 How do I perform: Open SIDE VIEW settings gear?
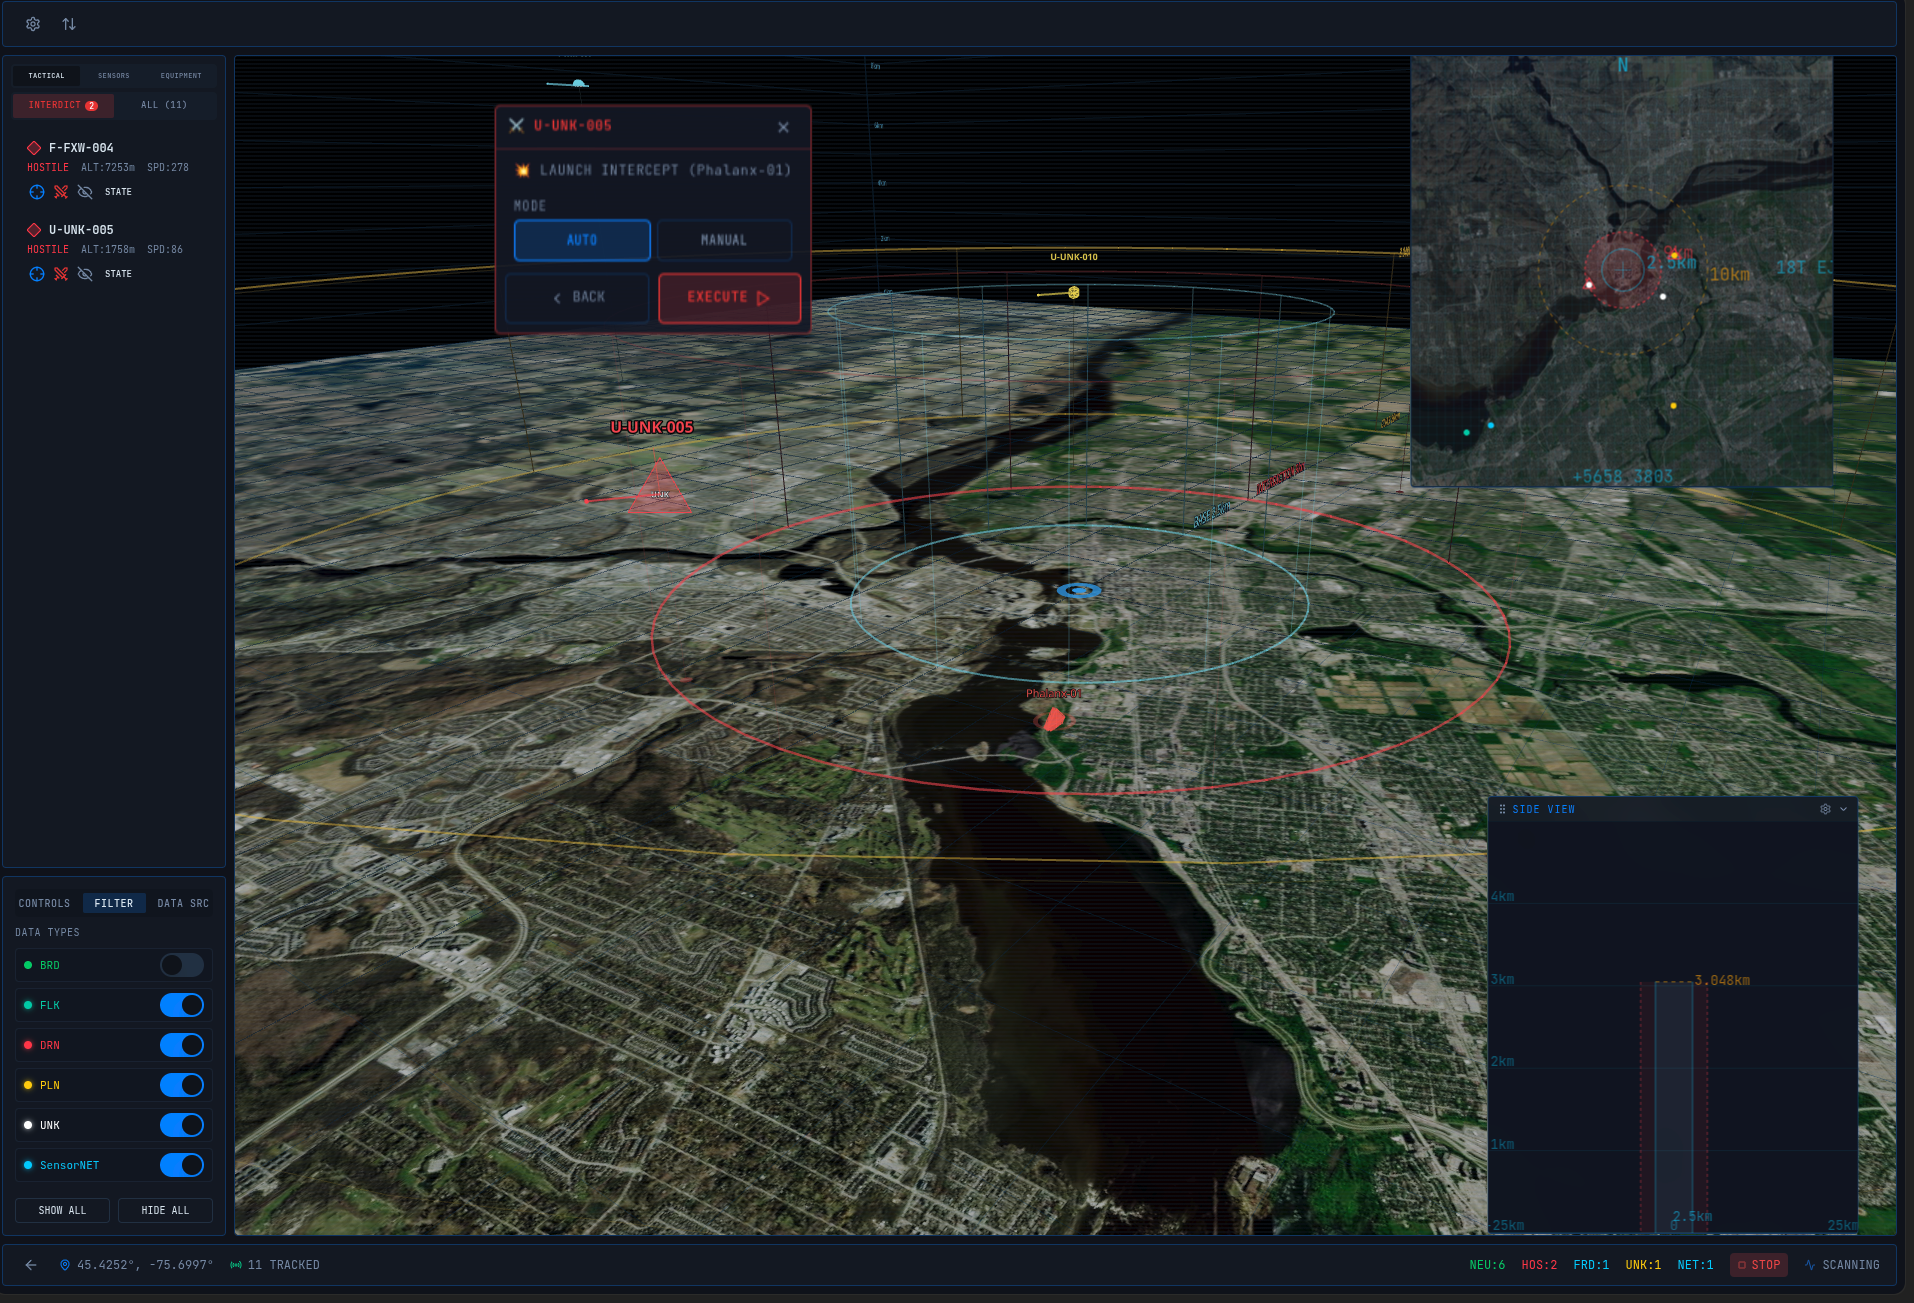1825,809
